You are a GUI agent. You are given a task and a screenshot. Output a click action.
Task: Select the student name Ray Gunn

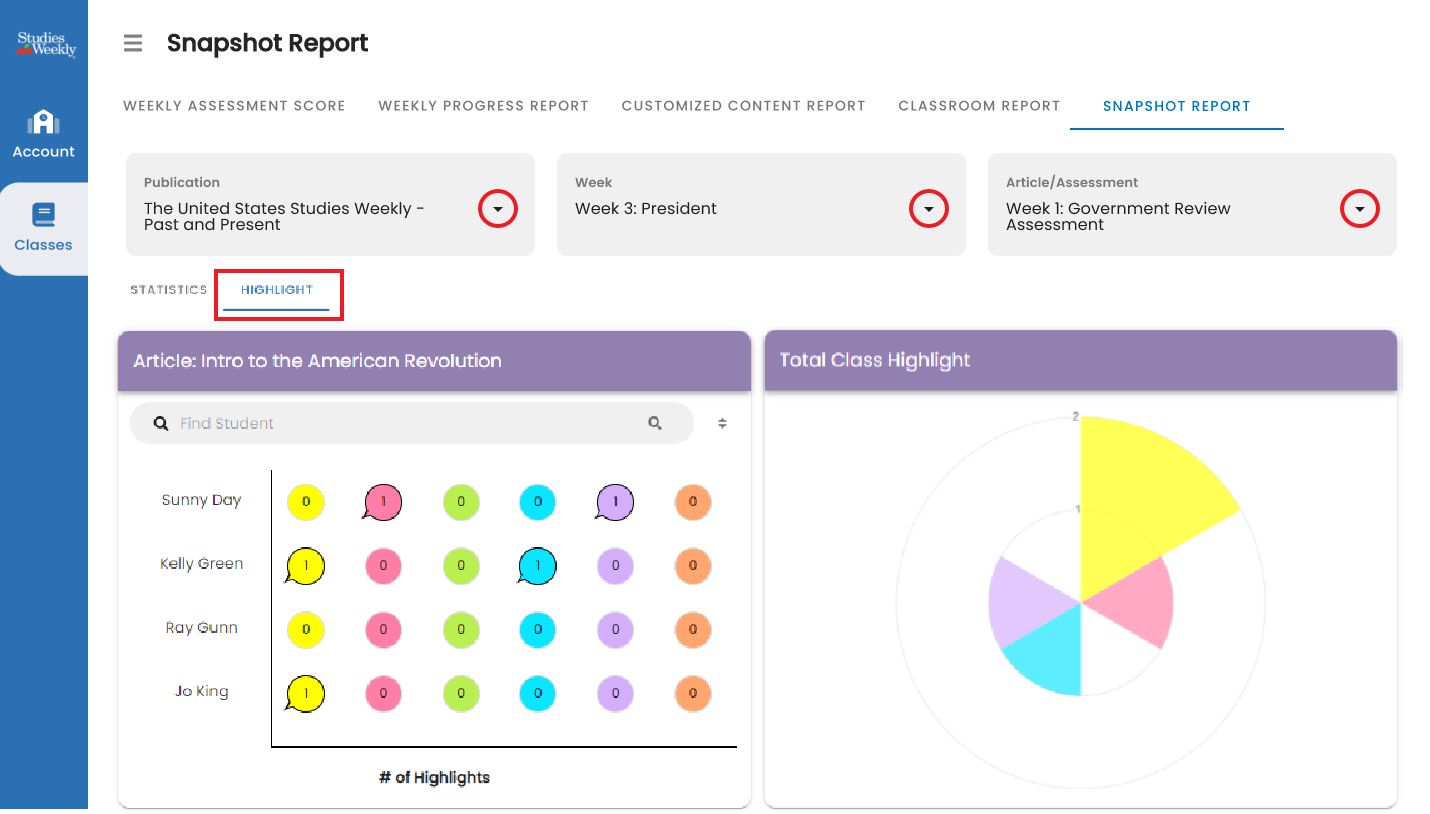tap(201, 628)
